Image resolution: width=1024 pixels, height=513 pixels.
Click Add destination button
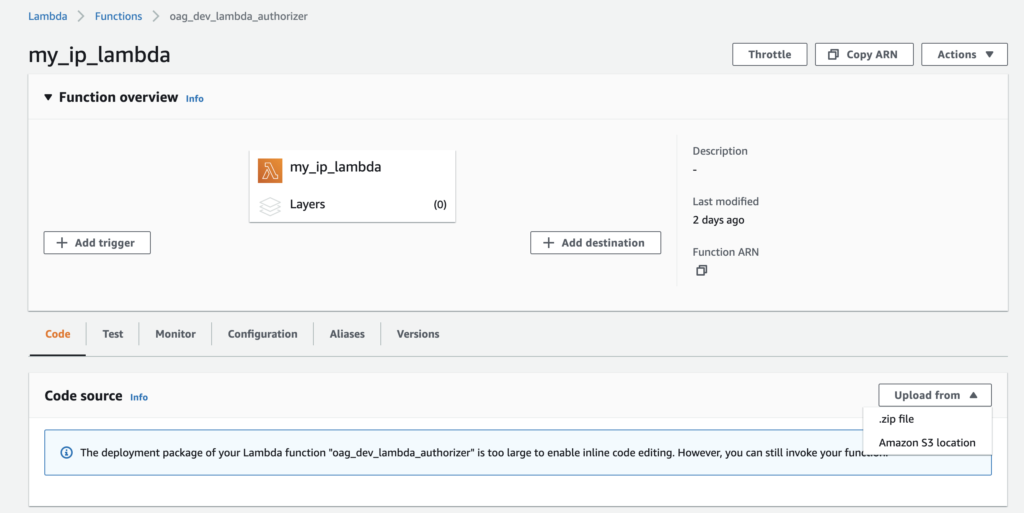click(x=595, y=243)
